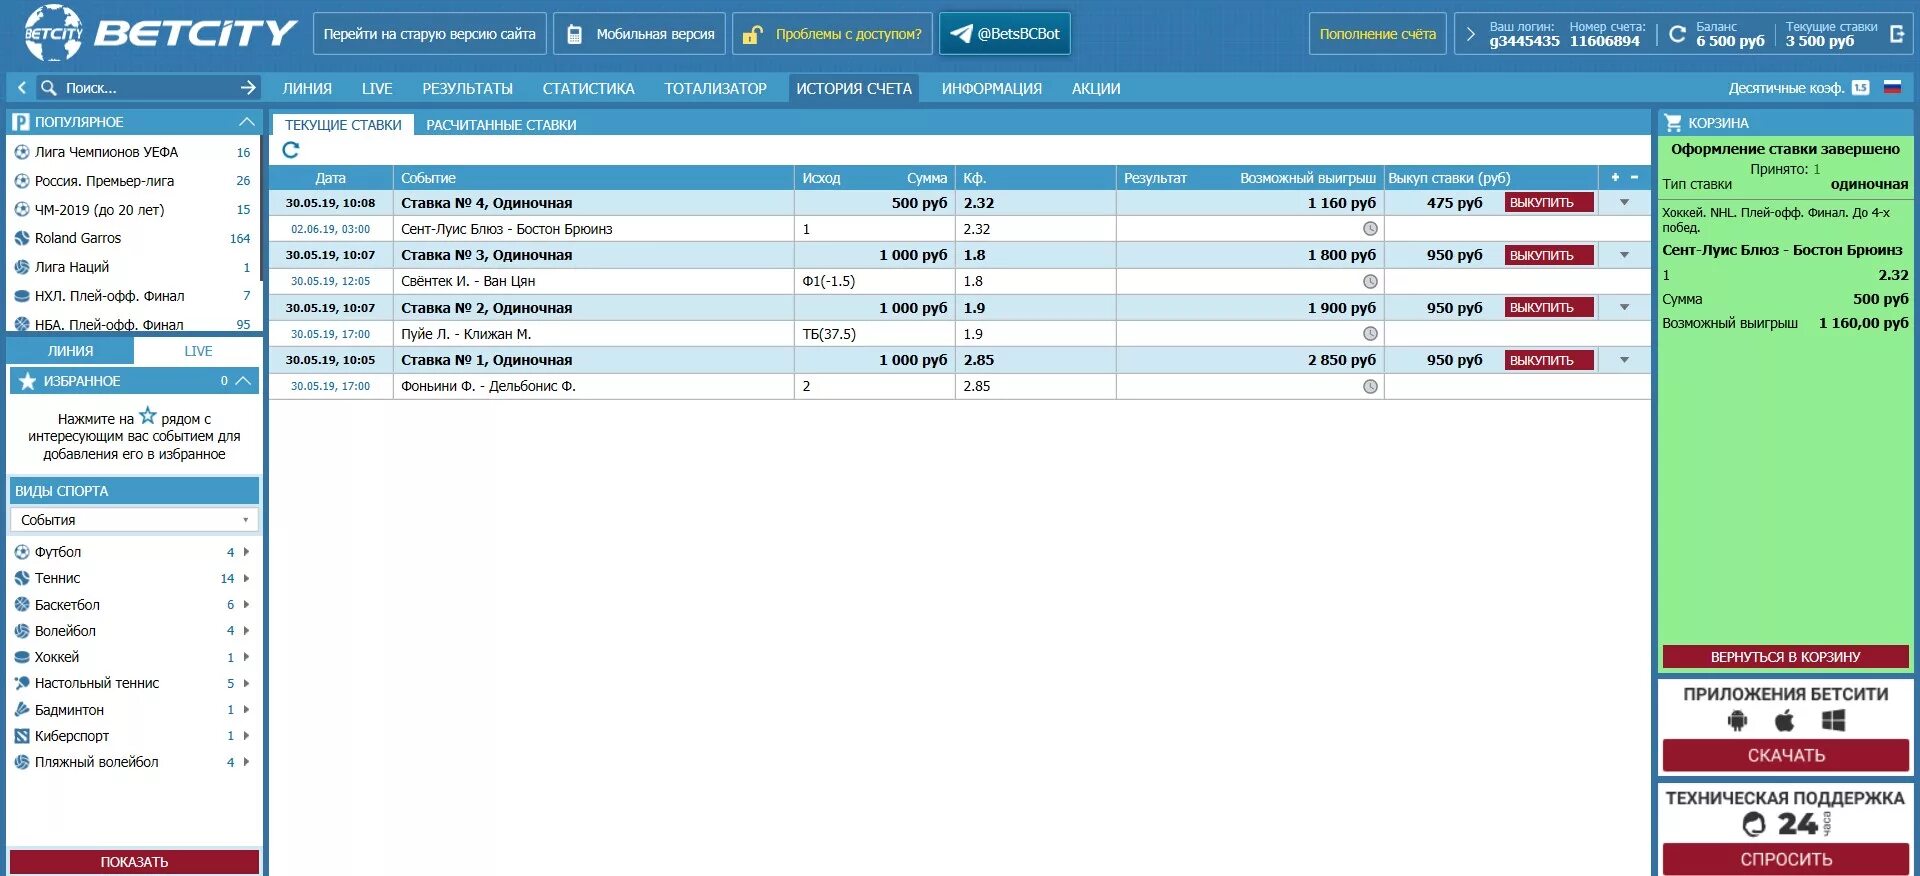The height and width of the screenshot is (876, 1920).
Task: Click the clock icon in Фоньини Ф. row
Action: [1370, 386]
